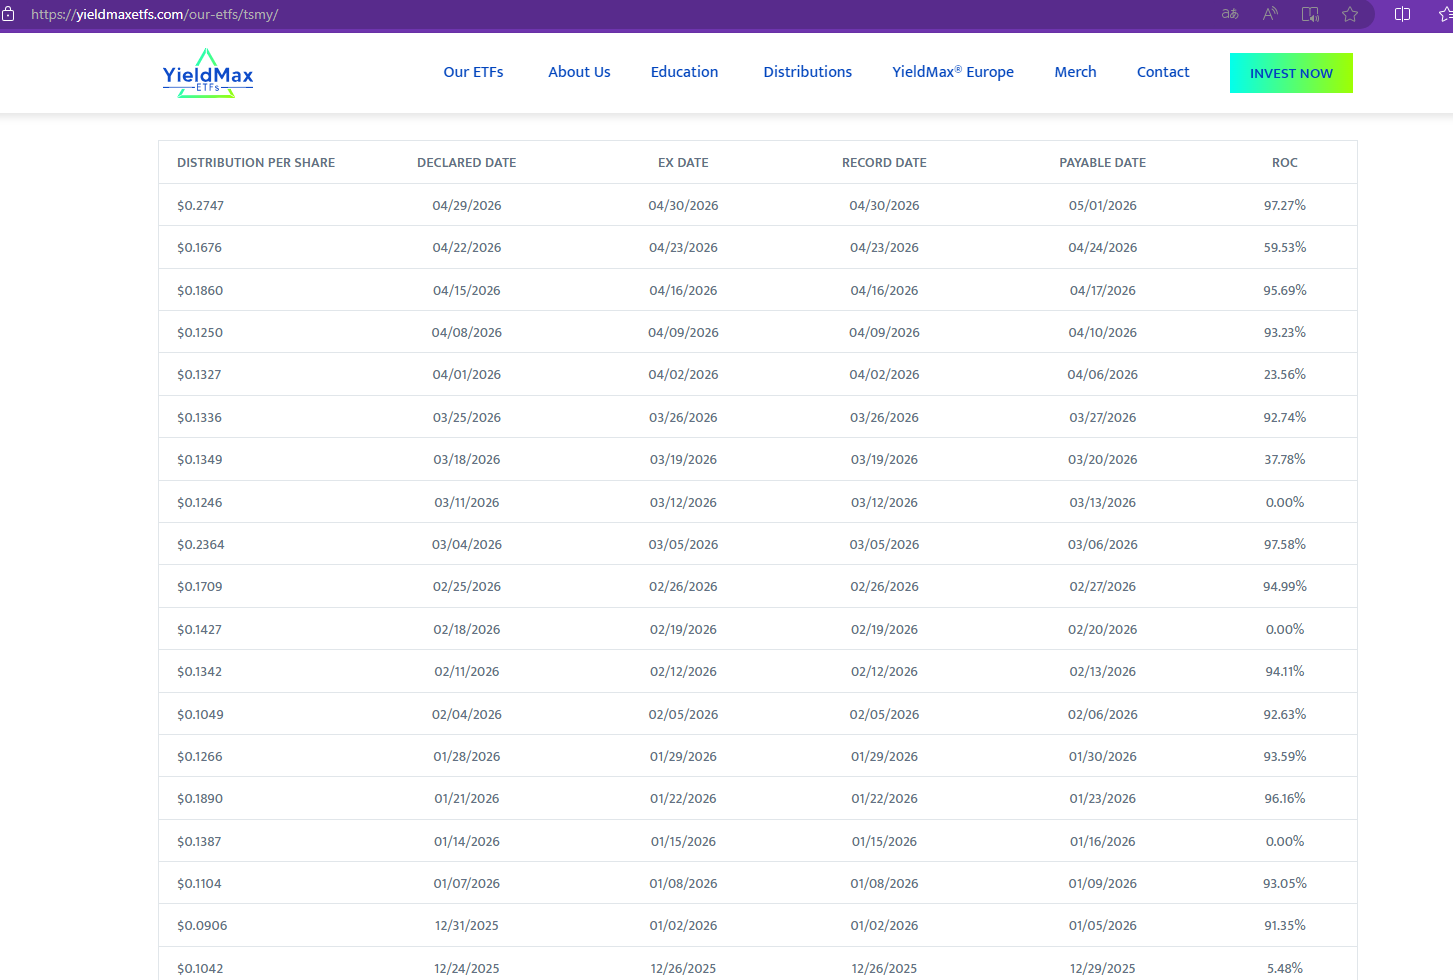
Task: Select the ROC value 96.16%
Action: click(1285, 799)
